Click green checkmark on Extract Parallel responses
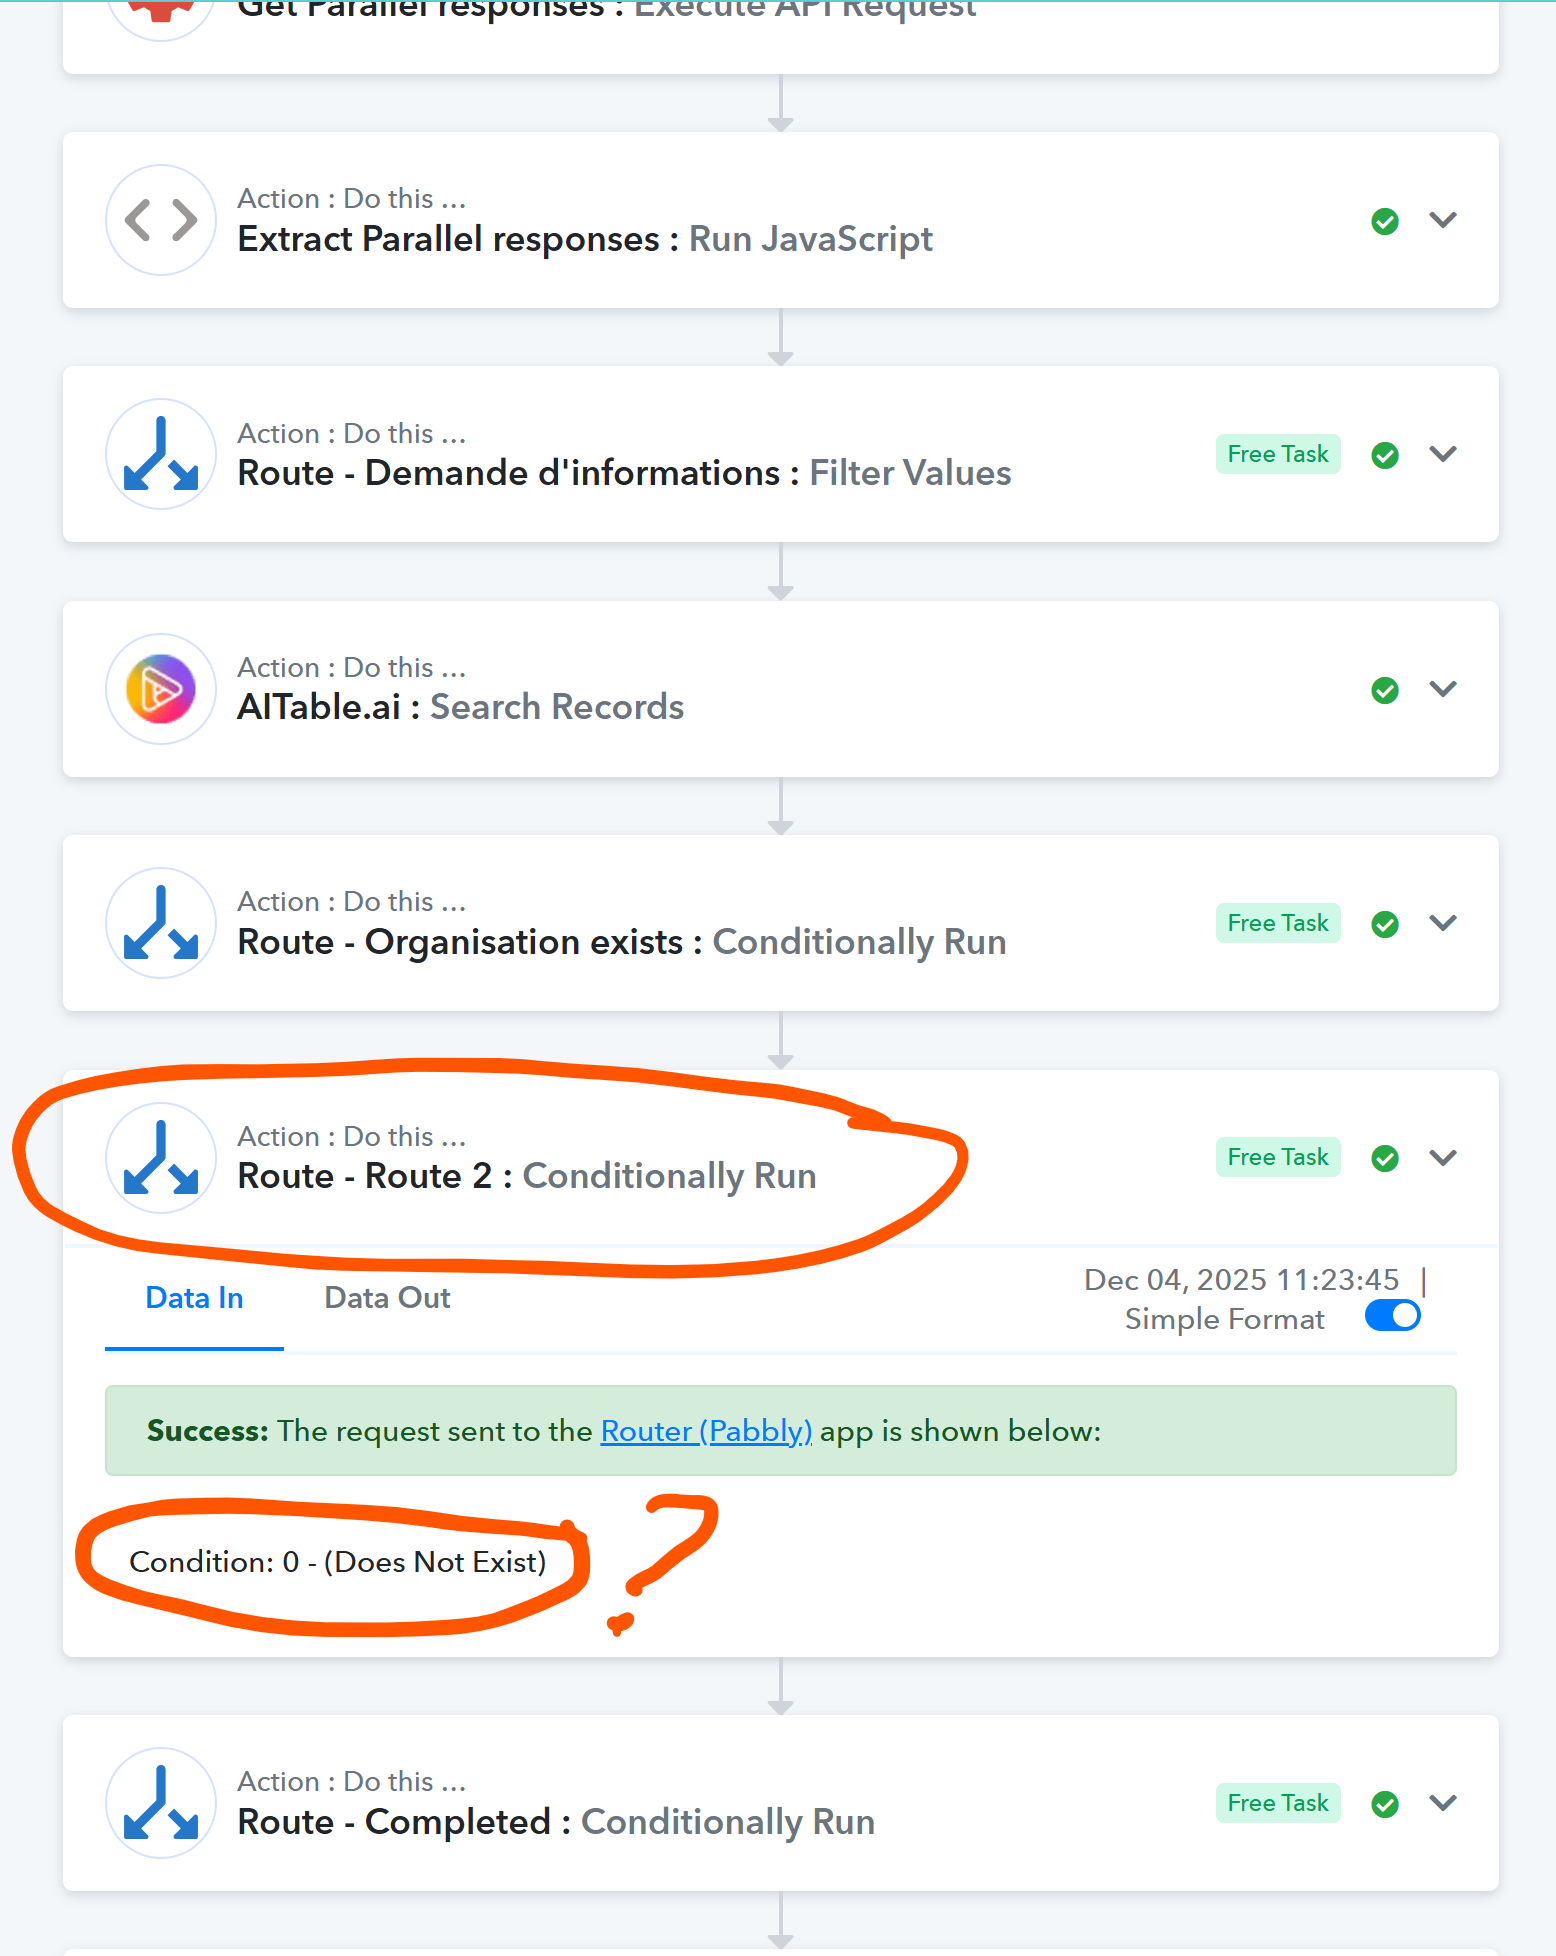Viewport: 1556px width, 1956px height. click(x=1384, y=221)
